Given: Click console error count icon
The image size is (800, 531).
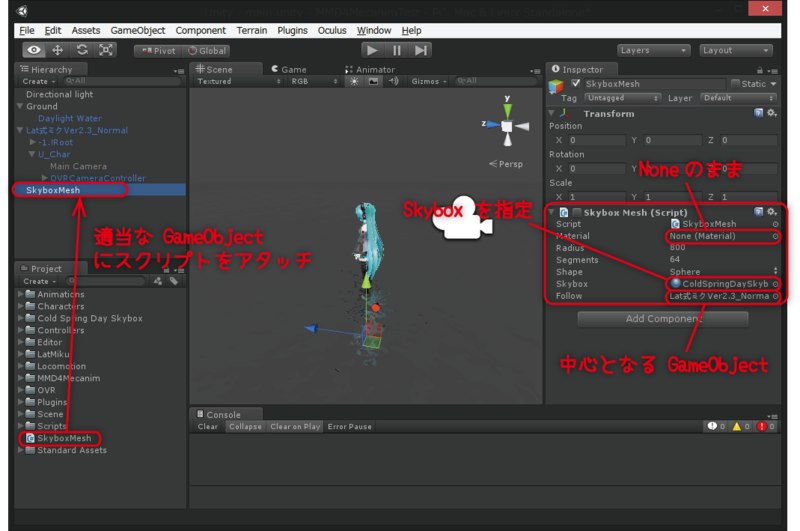Looking at the screenshot, I should tap(766, 426).
